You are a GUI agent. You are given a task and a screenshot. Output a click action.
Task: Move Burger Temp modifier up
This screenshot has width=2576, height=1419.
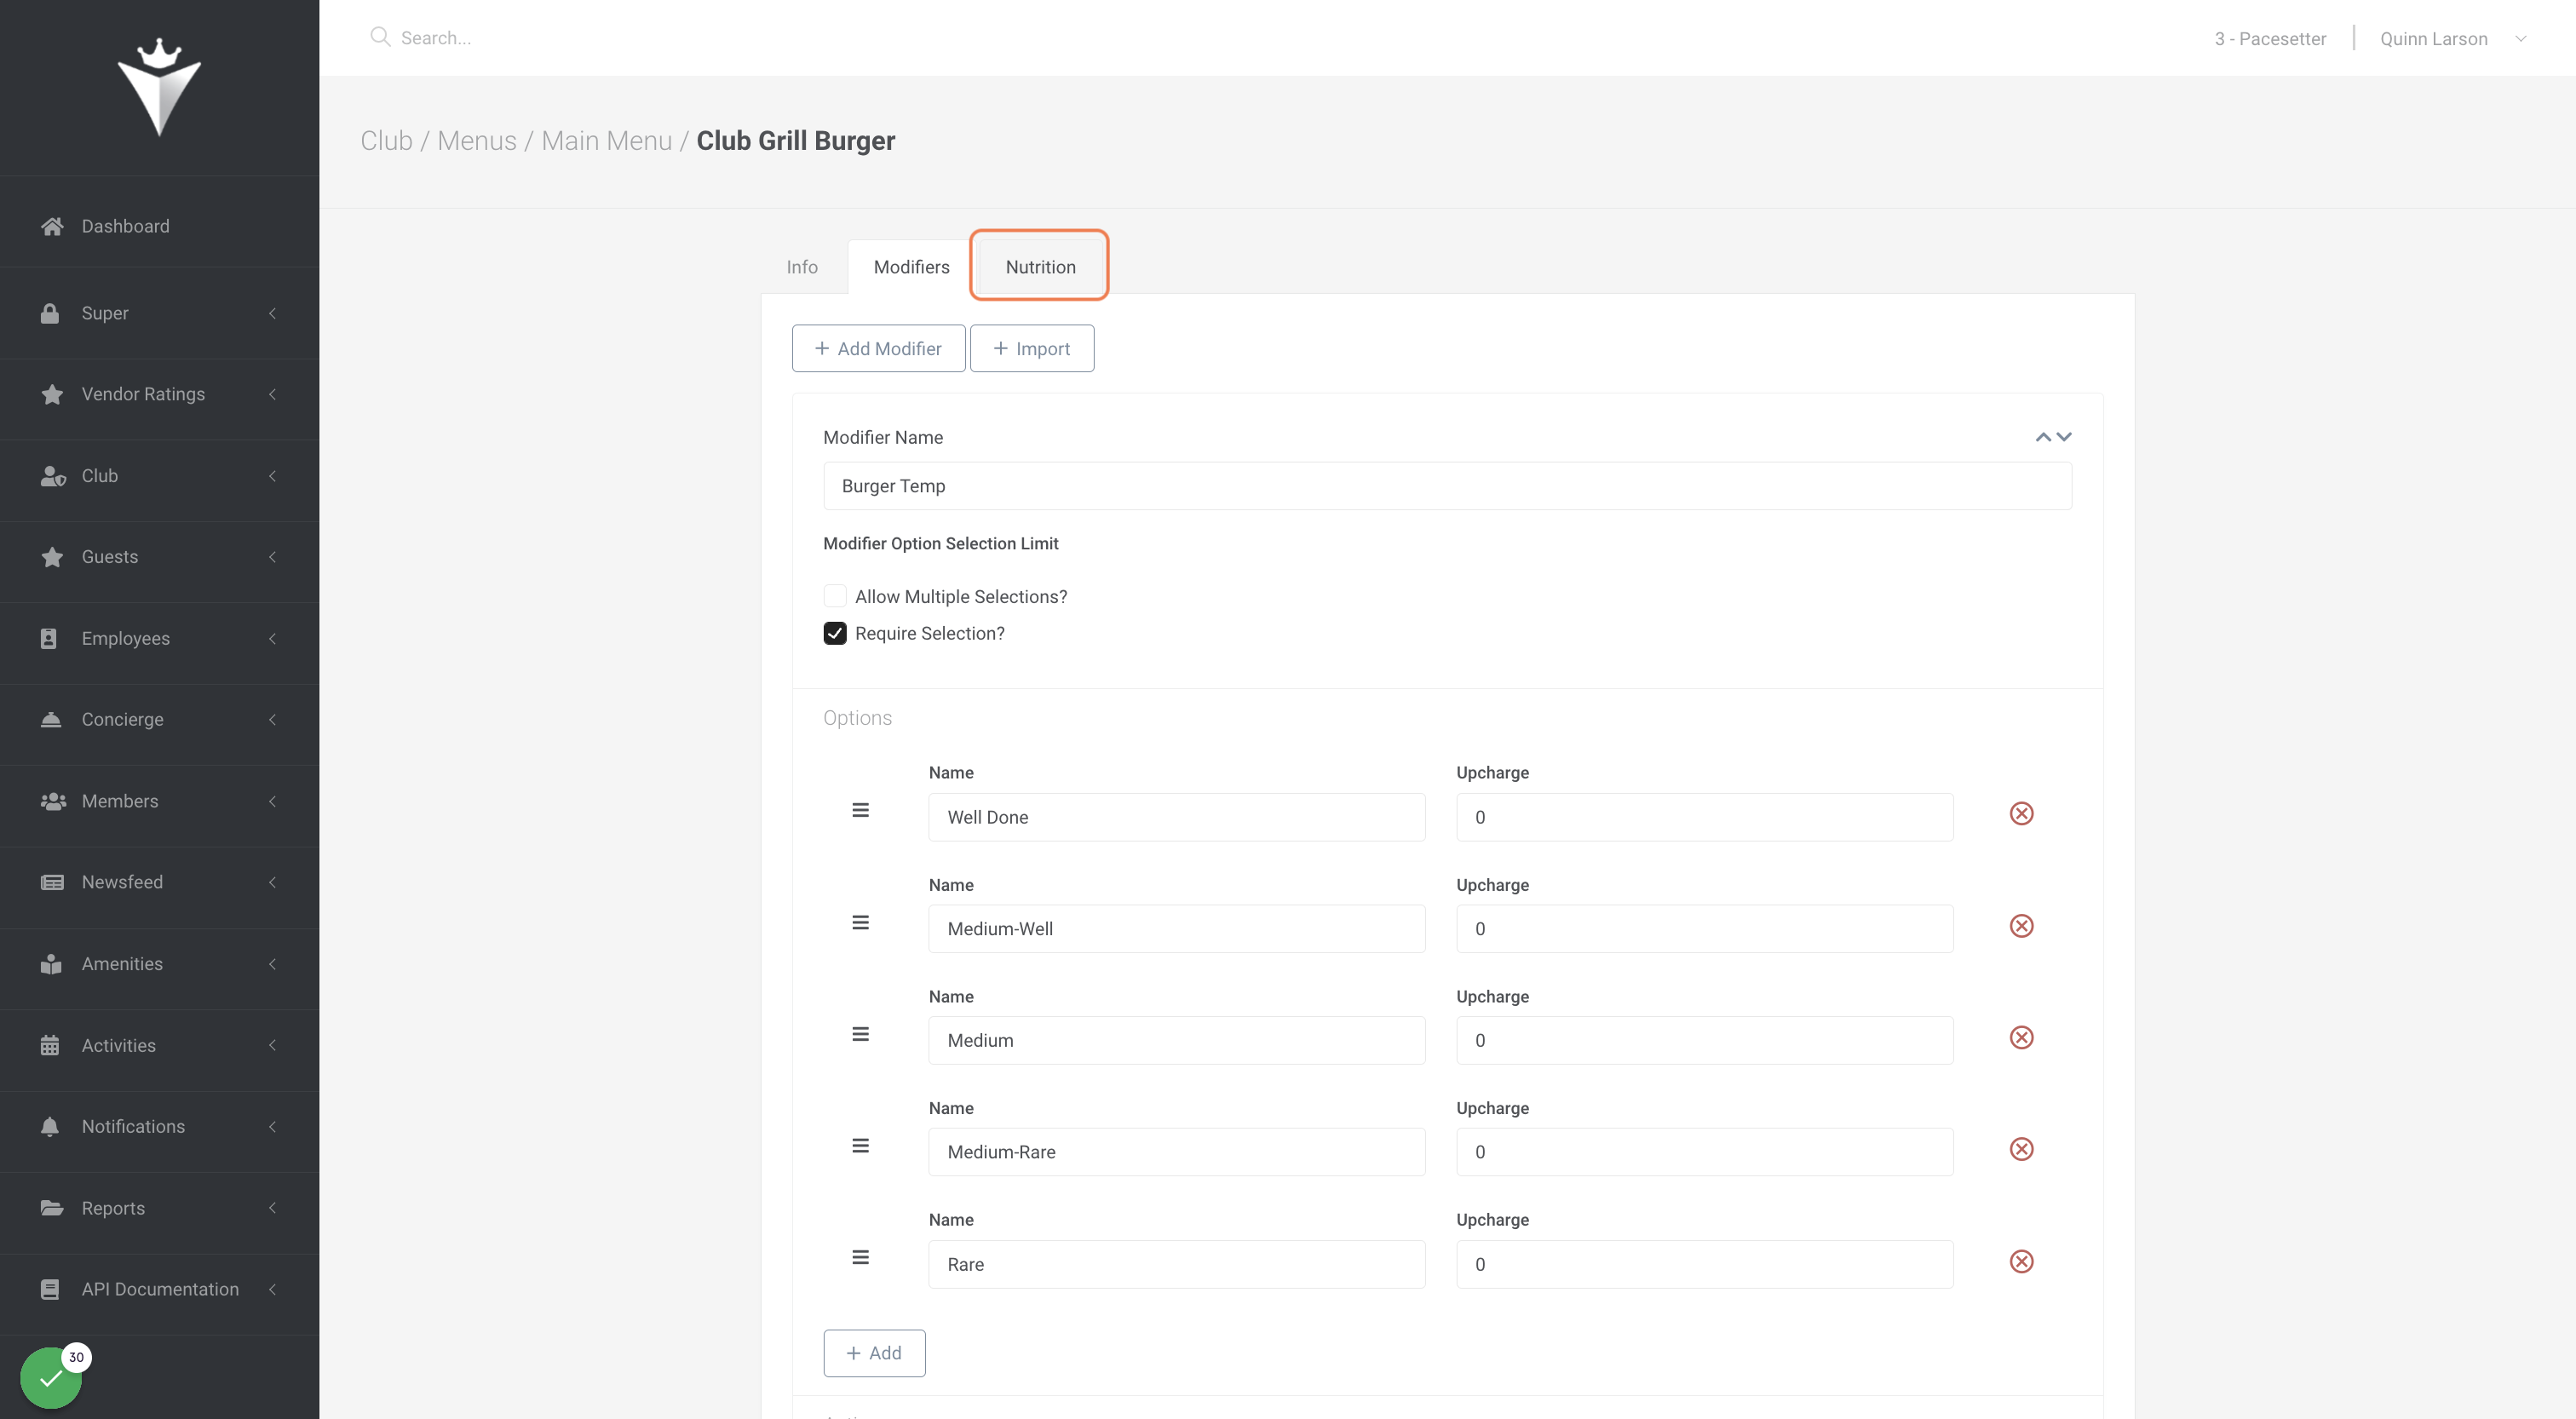[x=2043, y=437]
